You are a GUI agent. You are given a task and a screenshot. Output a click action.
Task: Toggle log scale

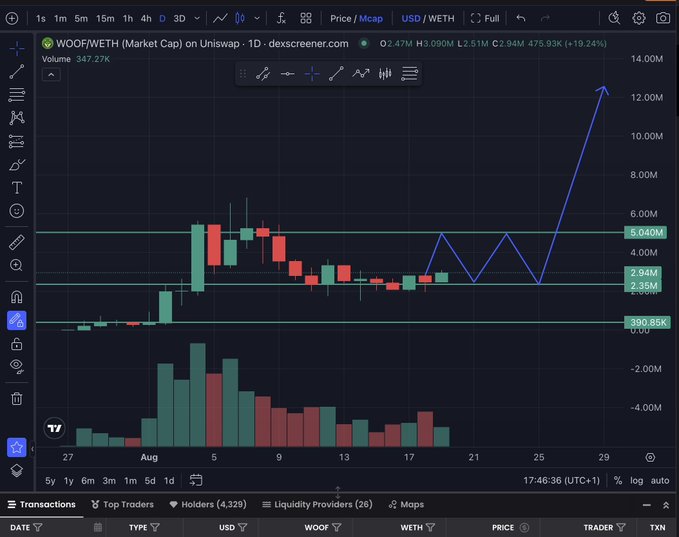(637, 481)
